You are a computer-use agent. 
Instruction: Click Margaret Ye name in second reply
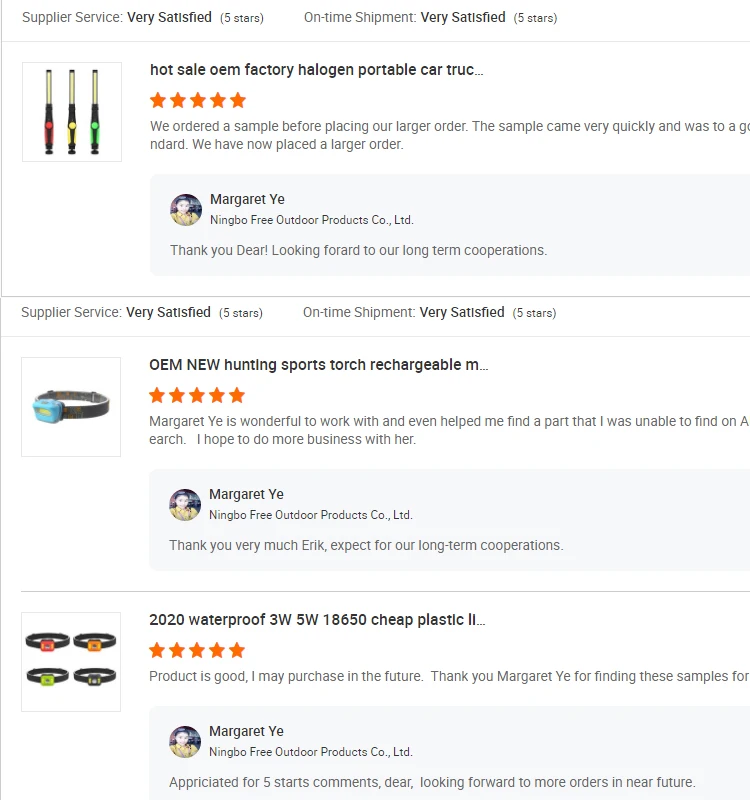coord(246,495)
